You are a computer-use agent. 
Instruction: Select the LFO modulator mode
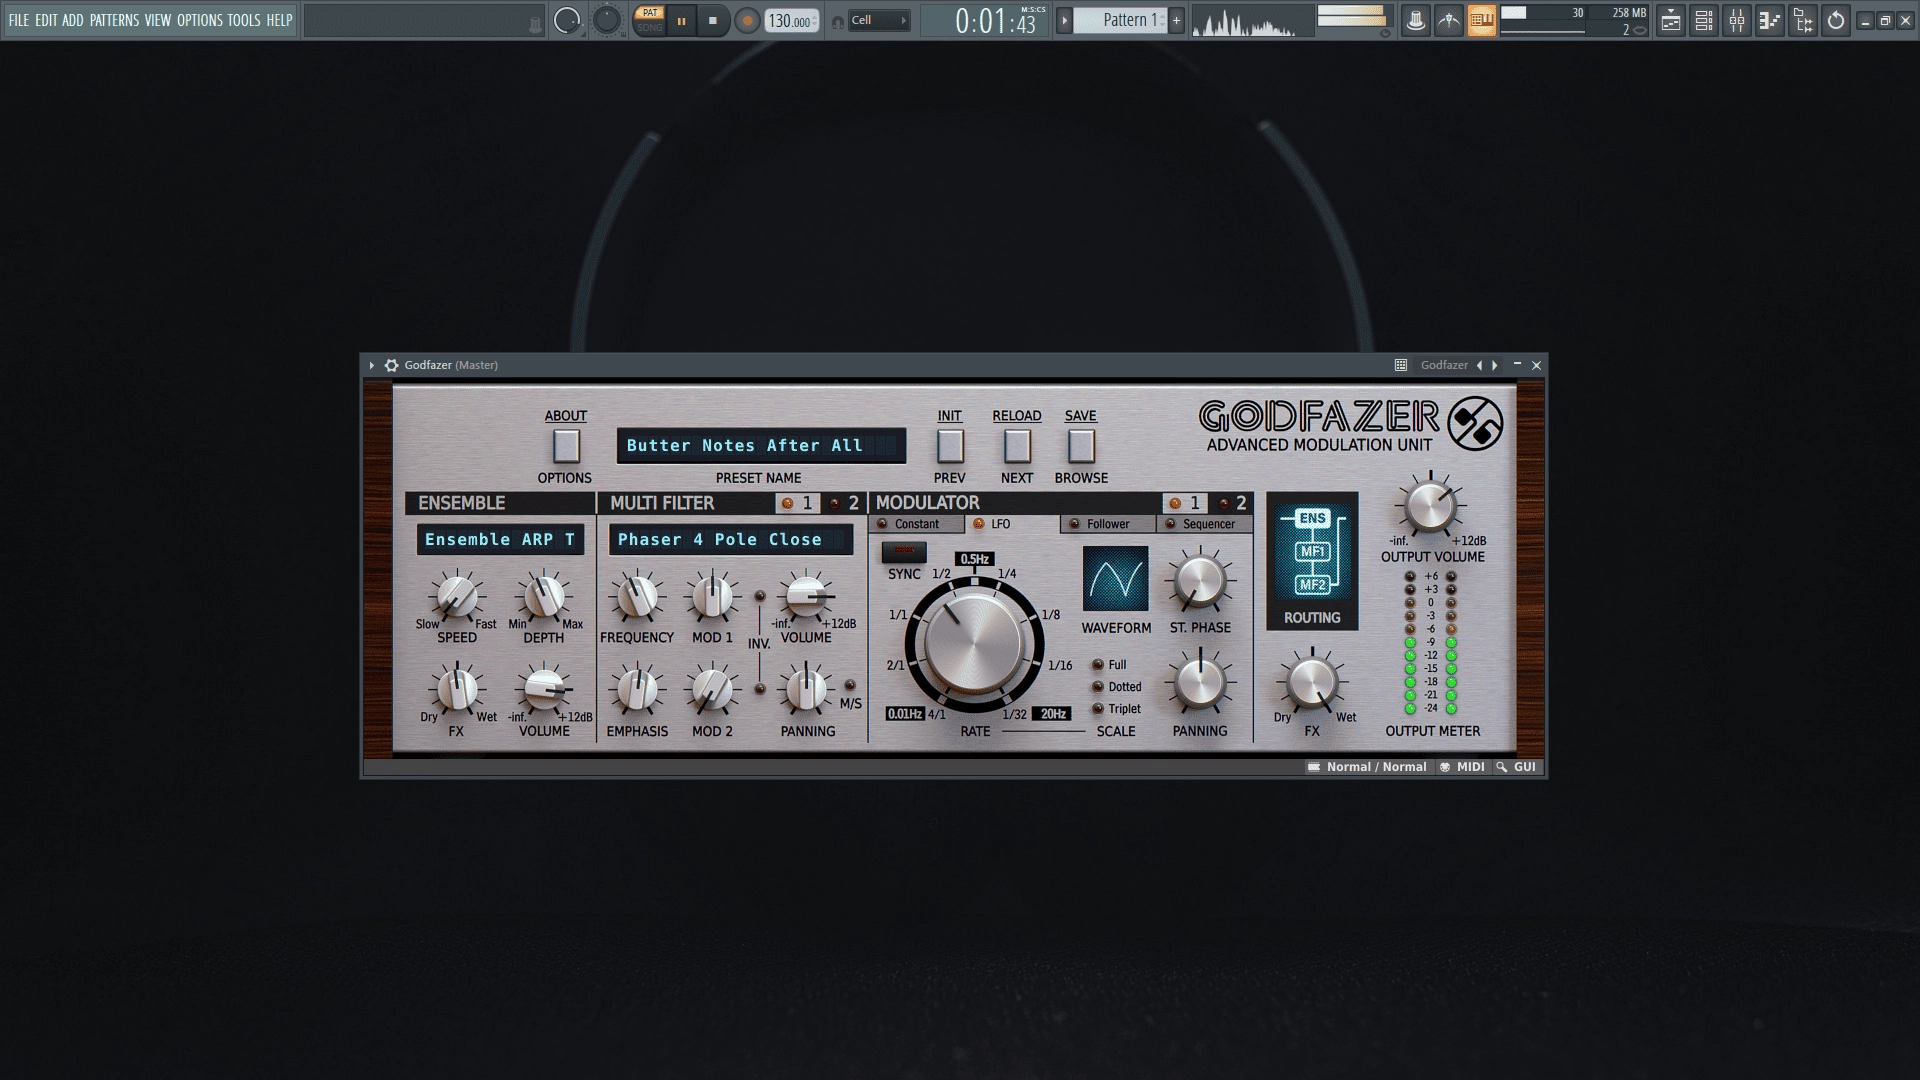[1012, 524]
